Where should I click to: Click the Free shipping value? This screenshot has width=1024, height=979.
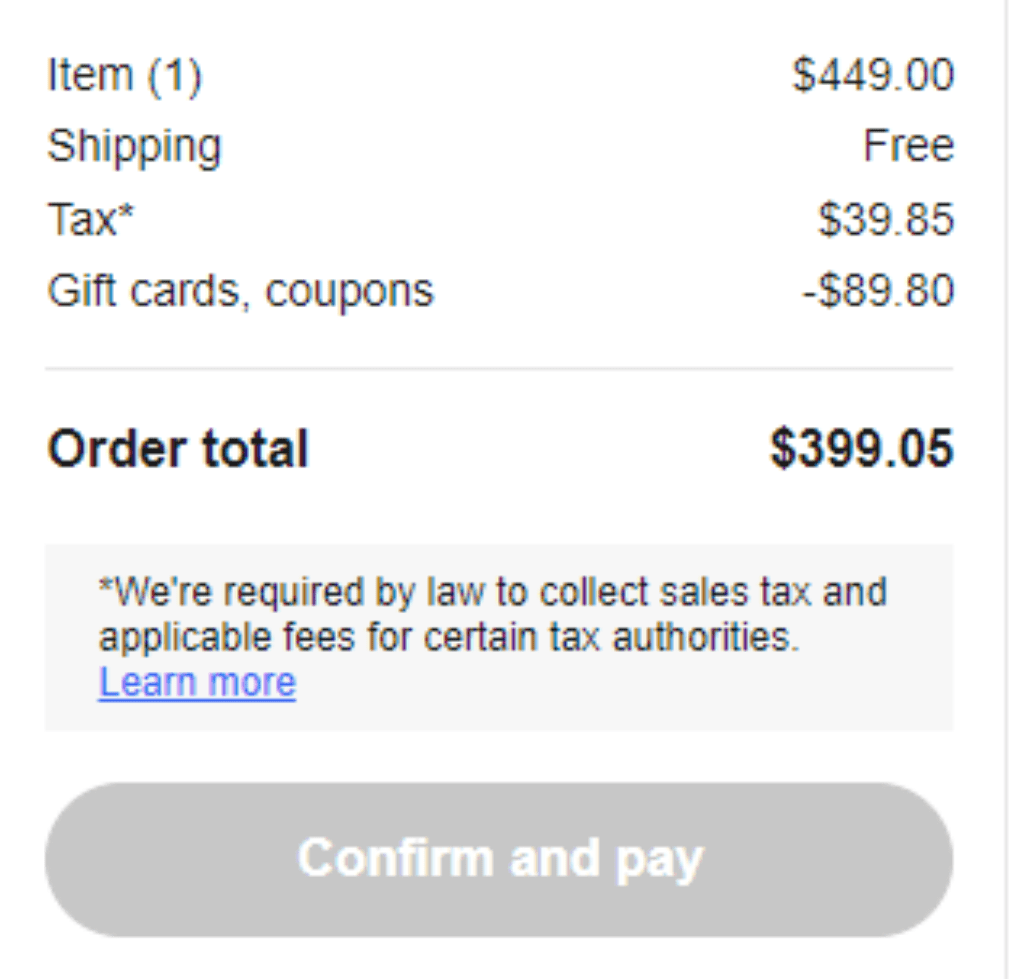tap(908, 145)
